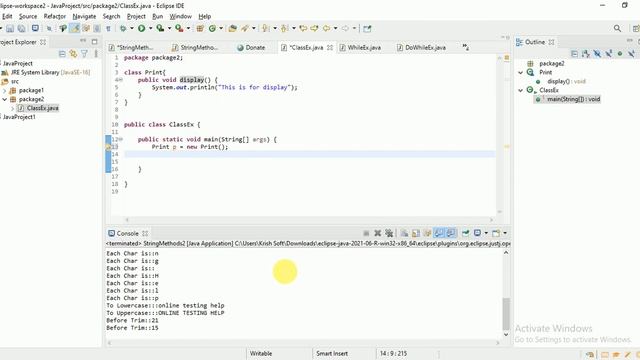Switch to the Donate tab

pyautogui.click(x=251, y=48)
